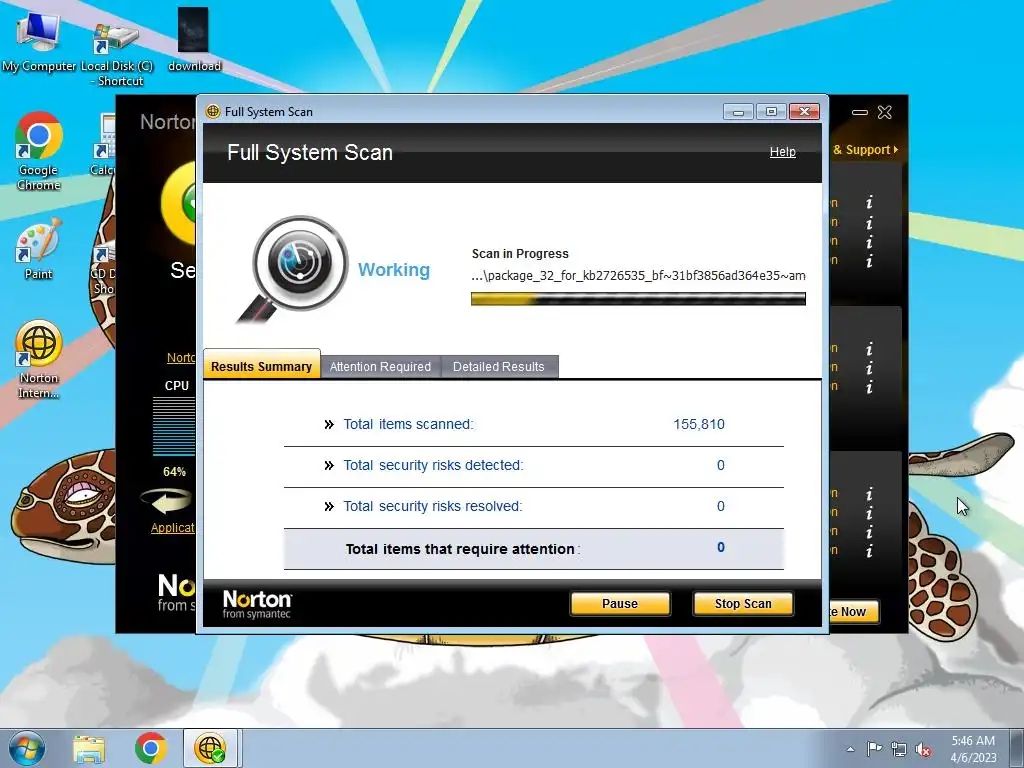Click the taskbar clock showing 5:46 AM

tap(973, 748)
